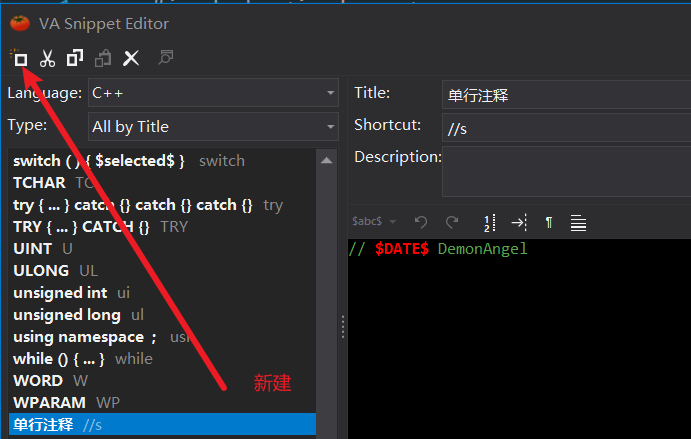Select the unsigned long snippet
The image size is (691, 439).
click(162, 315)
